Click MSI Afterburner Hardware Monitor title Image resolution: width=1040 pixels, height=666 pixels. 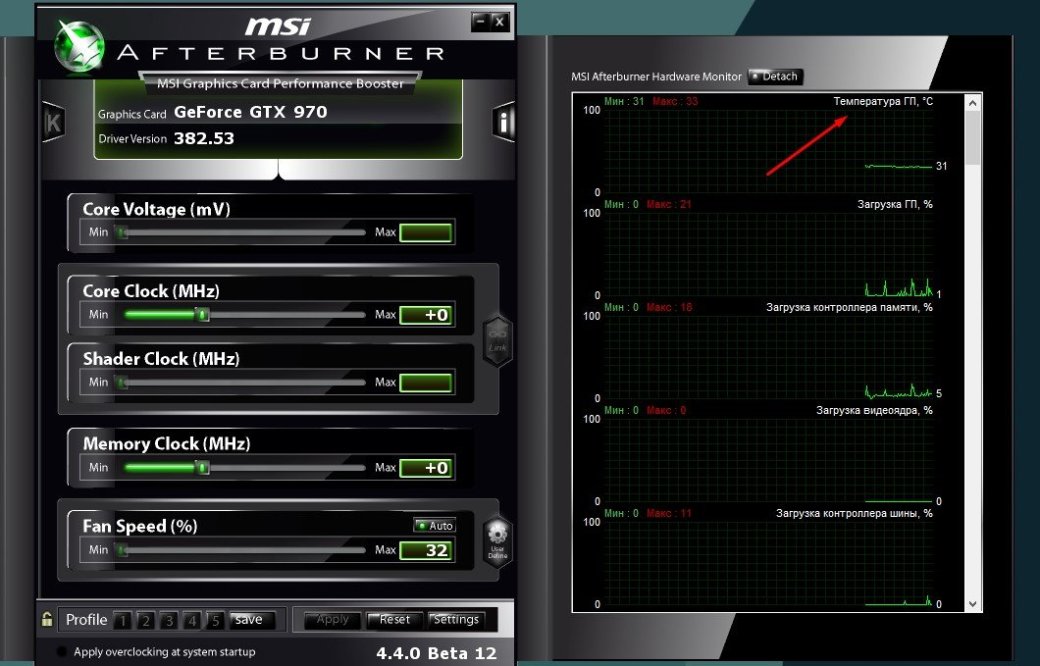(656, 77)
